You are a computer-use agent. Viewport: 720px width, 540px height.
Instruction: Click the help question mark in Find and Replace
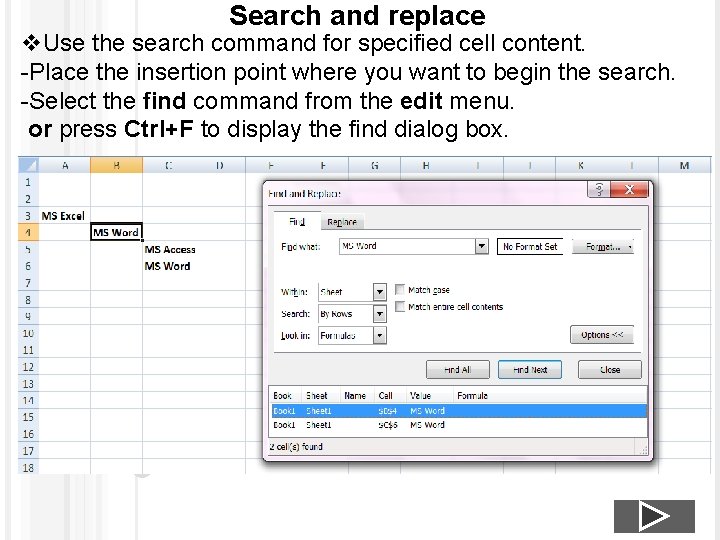click(599, 189)
